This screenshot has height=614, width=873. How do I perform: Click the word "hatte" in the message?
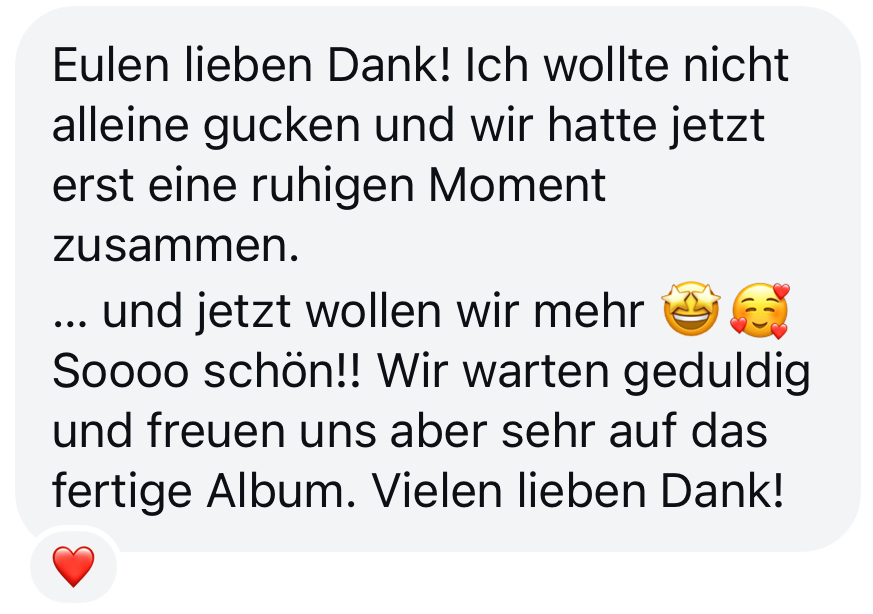pos(601,125)
